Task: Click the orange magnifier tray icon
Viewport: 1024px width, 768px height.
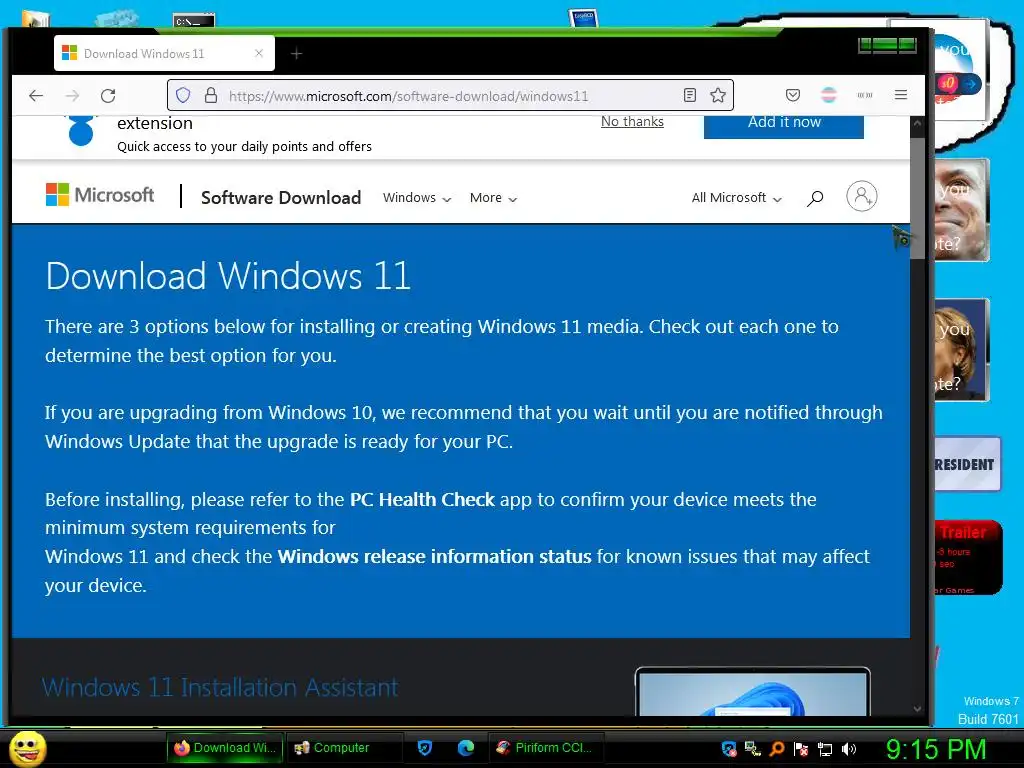Action: click(776, 749)
